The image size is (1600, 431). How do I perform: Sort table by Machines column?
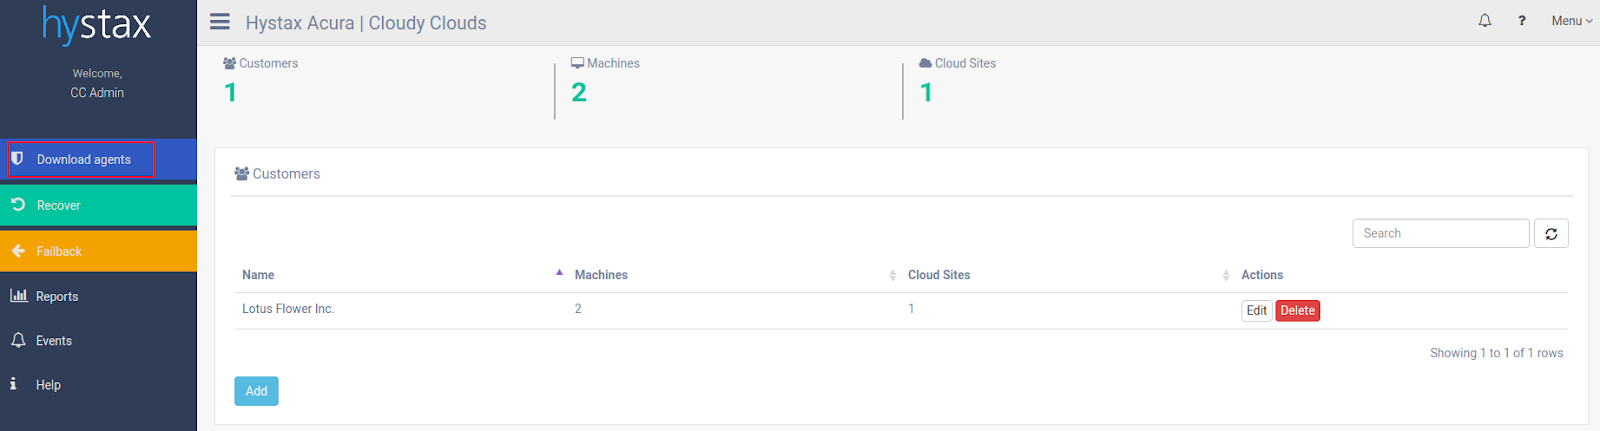point(735,275)
